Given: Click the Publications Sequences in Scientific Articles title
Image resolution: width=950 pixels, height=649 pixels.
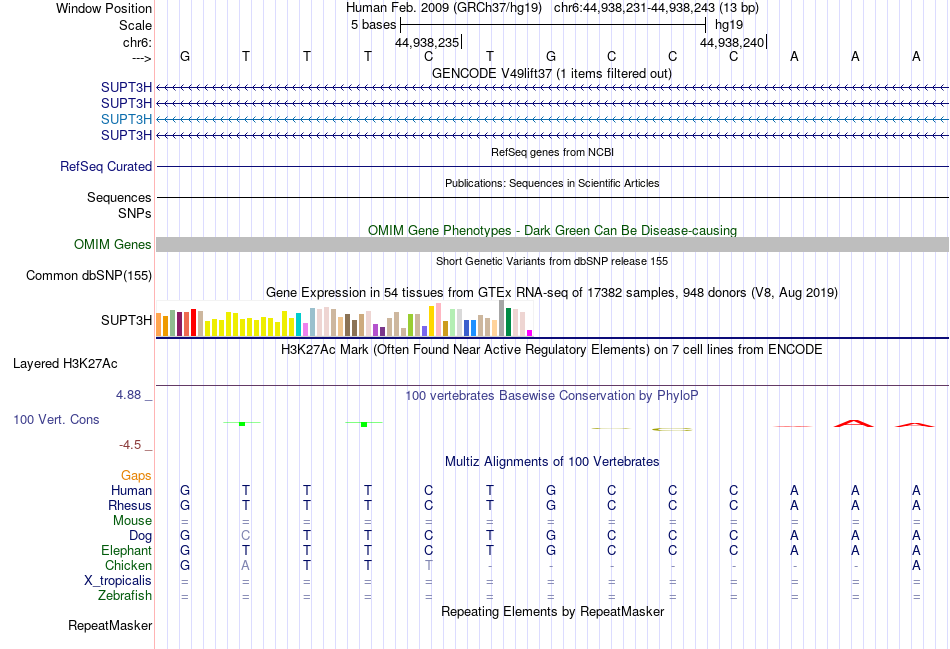Looking at the screenshot, I should point(552,183).
